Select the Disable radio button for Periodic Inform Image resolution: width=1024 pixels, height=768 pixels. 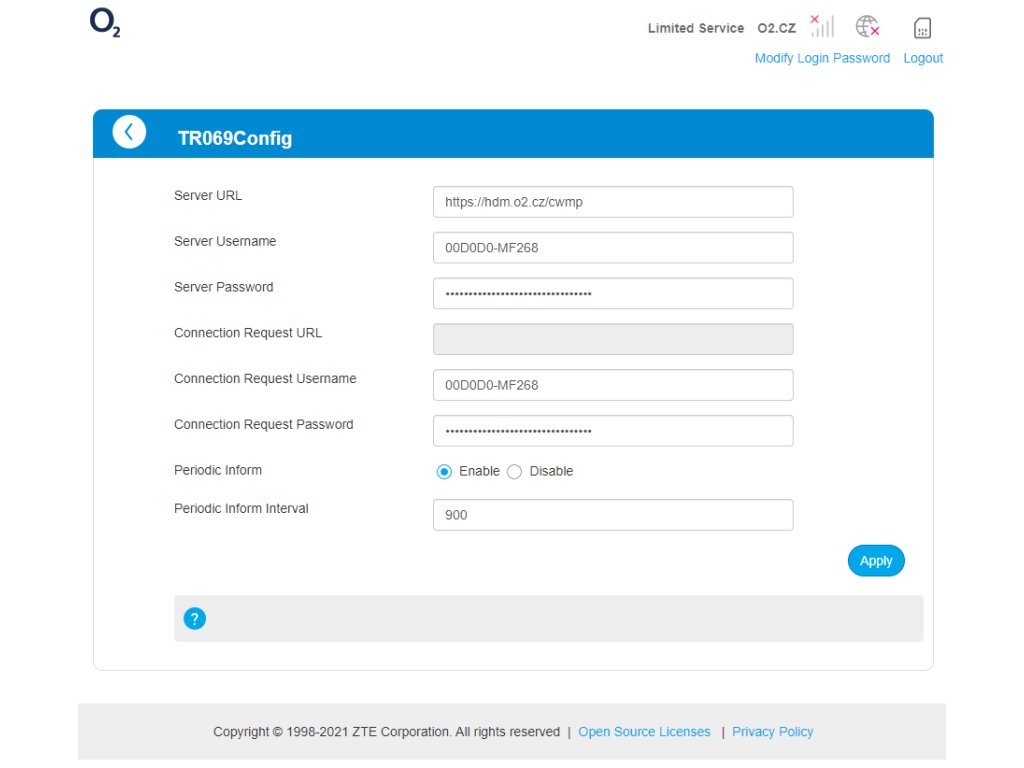tap(515, 472)
